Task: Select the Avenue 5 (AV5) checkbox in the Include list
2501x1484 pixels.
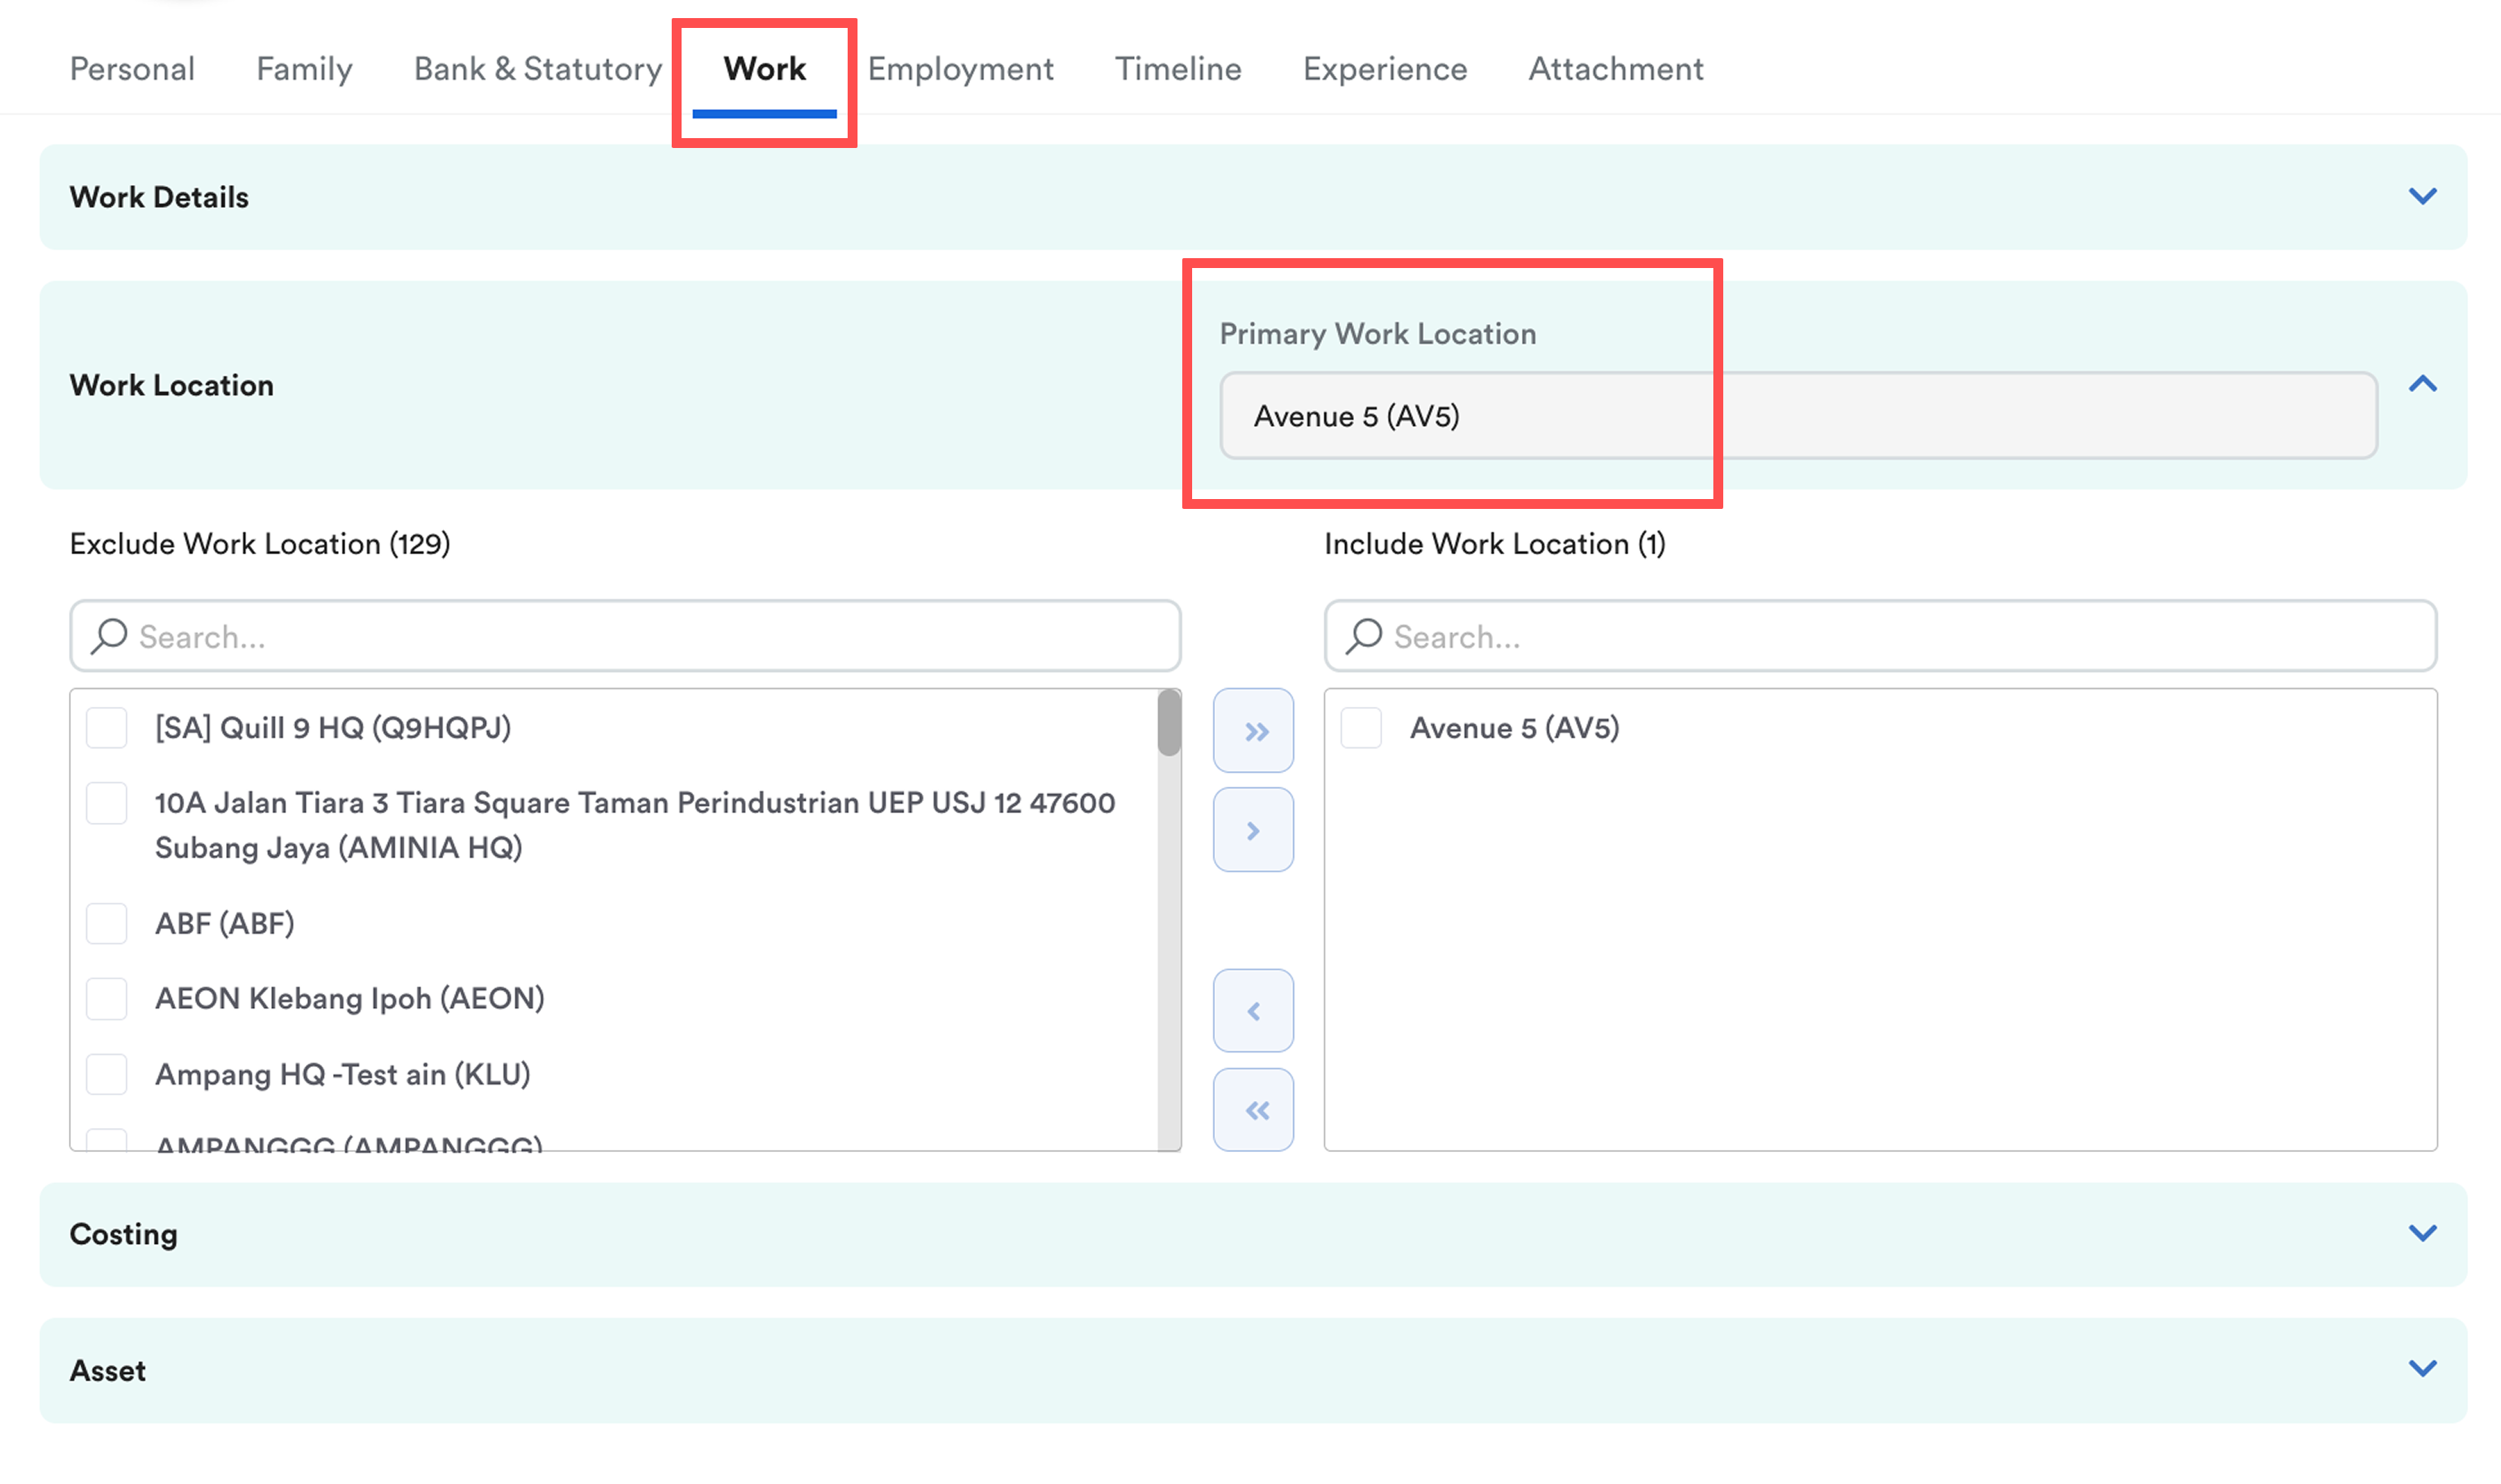Action: pyautogui.click(x=1361, y=728)
